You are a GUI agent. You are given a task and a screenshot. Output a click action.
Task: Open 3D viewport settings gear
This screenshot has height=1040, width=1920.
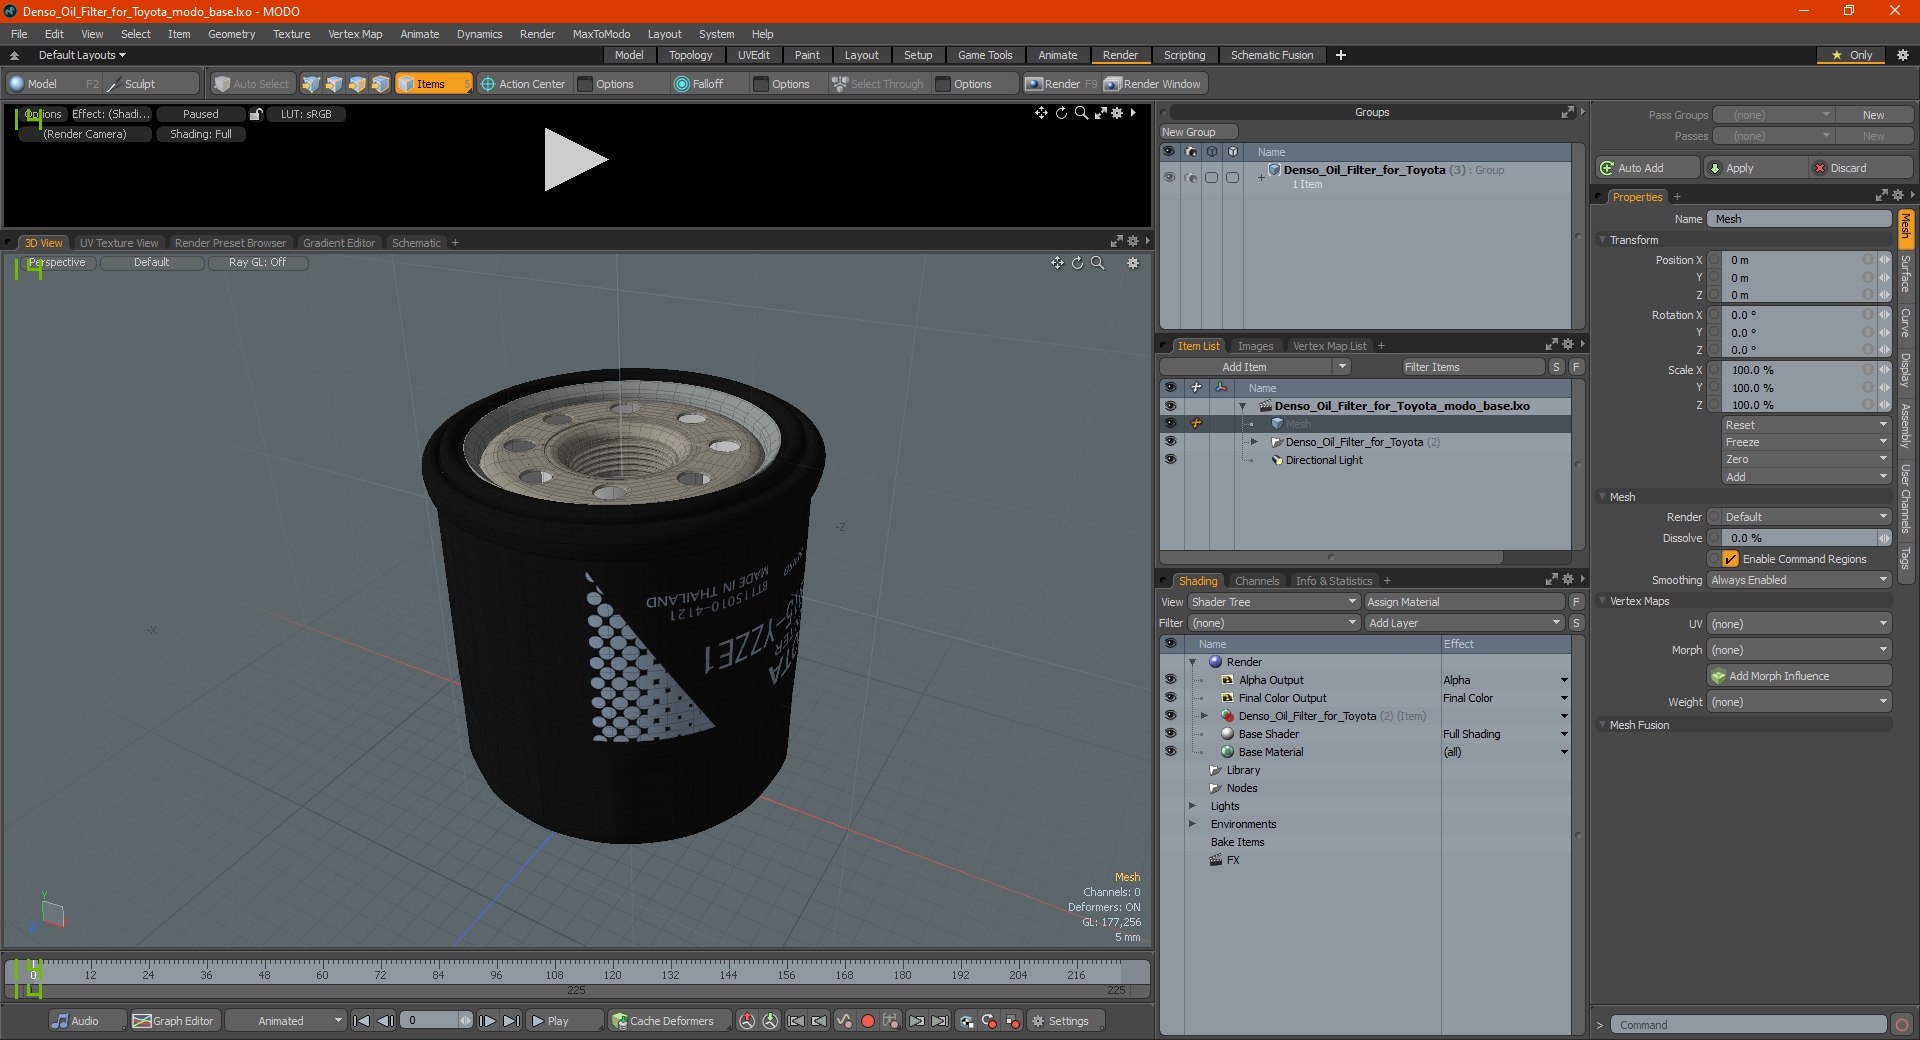(x=1133, y=263)
